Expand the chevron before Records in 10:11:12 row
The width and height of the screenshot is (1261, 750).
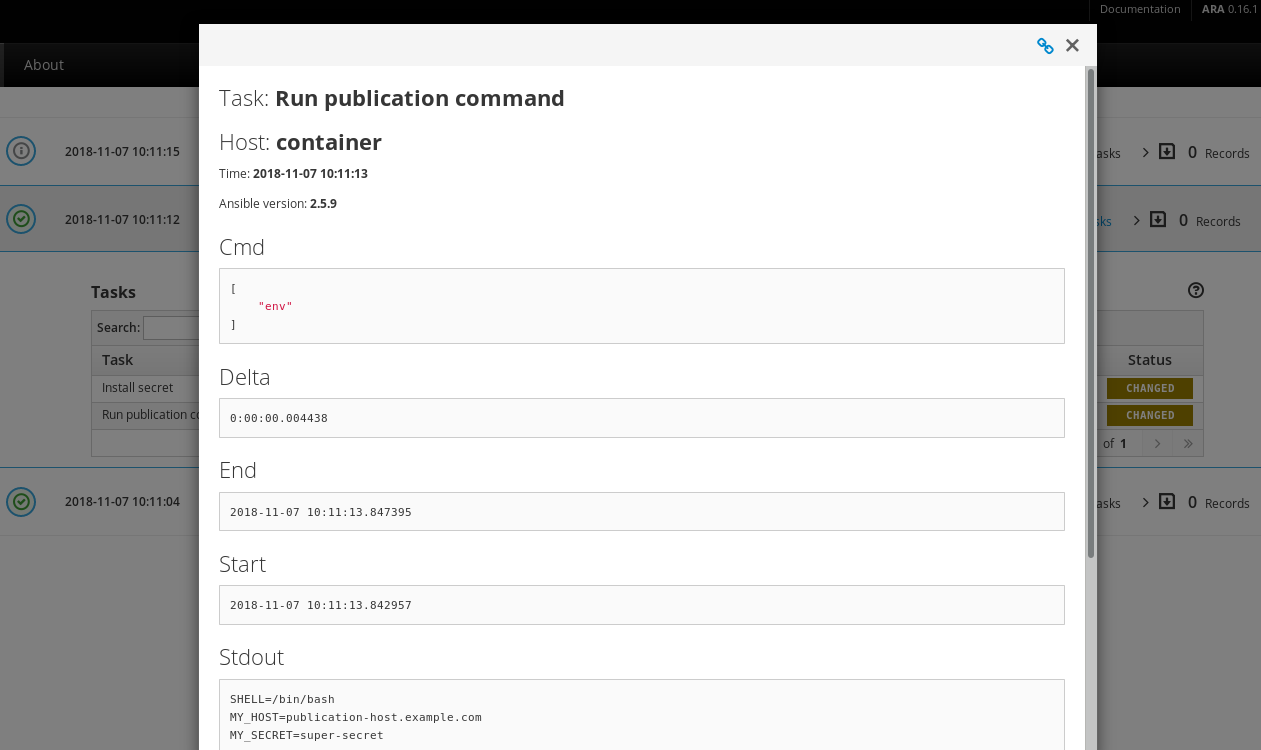click(x=1136, y=220)
